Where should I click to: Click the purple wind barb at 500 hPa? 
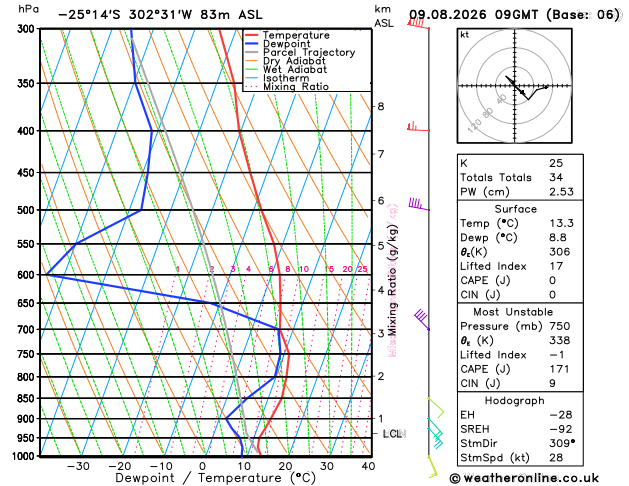(419, 204)
